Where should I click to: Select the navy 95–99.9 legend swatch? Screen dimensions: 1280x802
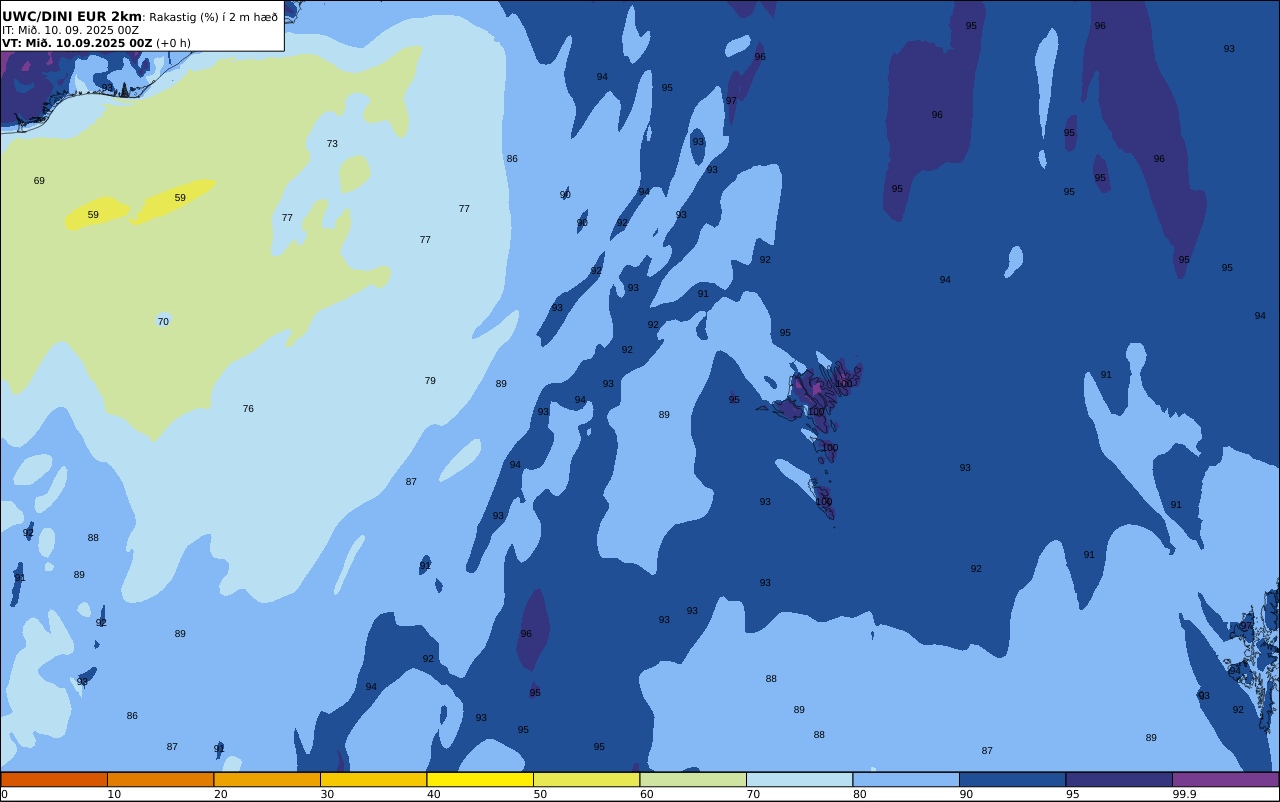click(x=1119, y=779)
